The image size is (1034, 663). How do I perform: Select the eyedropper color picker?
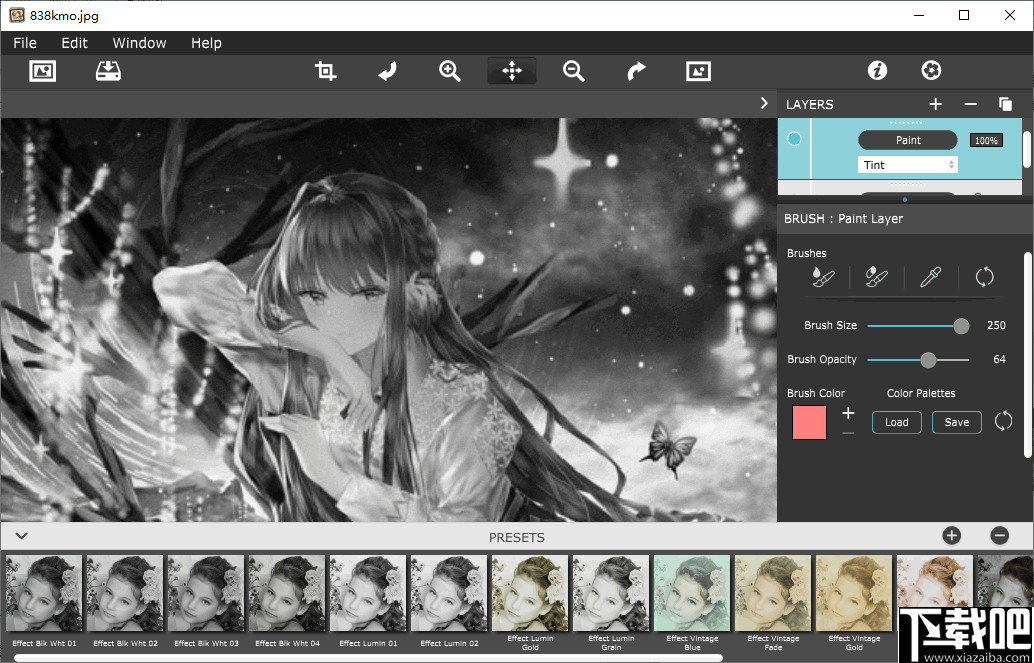point(930,277)
